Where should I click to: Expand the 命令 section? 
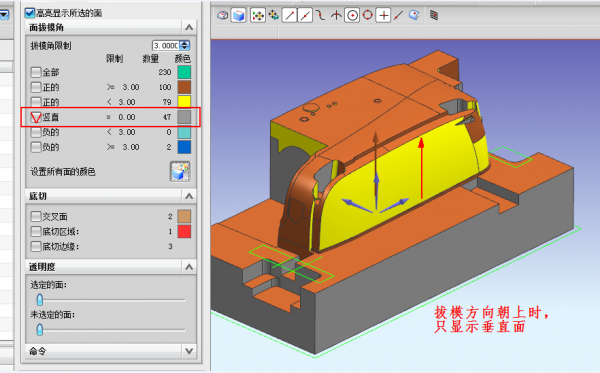(x=189, y=351)
